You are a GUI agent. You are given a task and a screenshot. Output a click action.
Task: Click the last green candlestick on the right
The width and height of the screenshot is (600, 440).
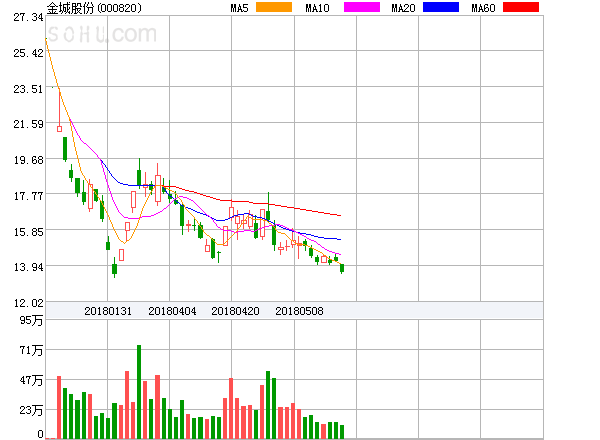point(342,268)
